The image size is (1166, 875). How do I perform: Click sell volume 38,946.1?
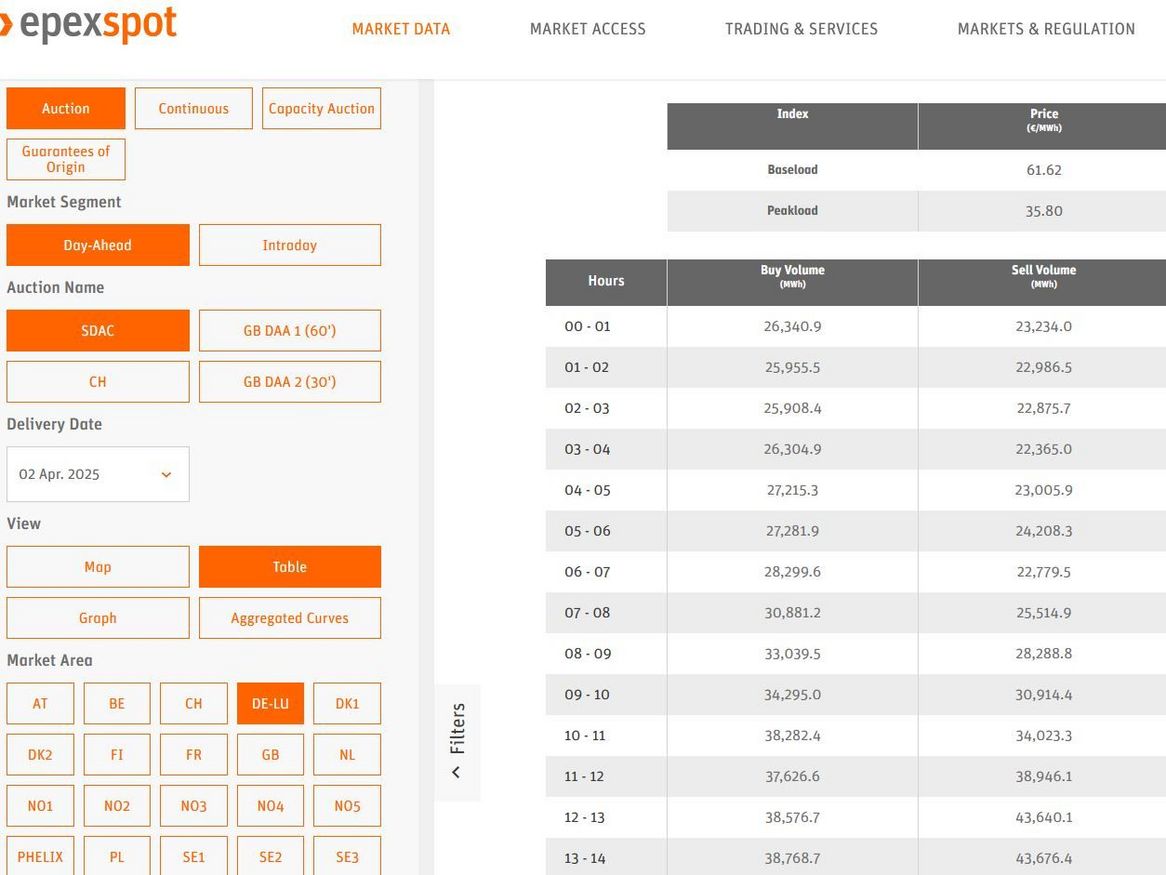[1043, 776]
